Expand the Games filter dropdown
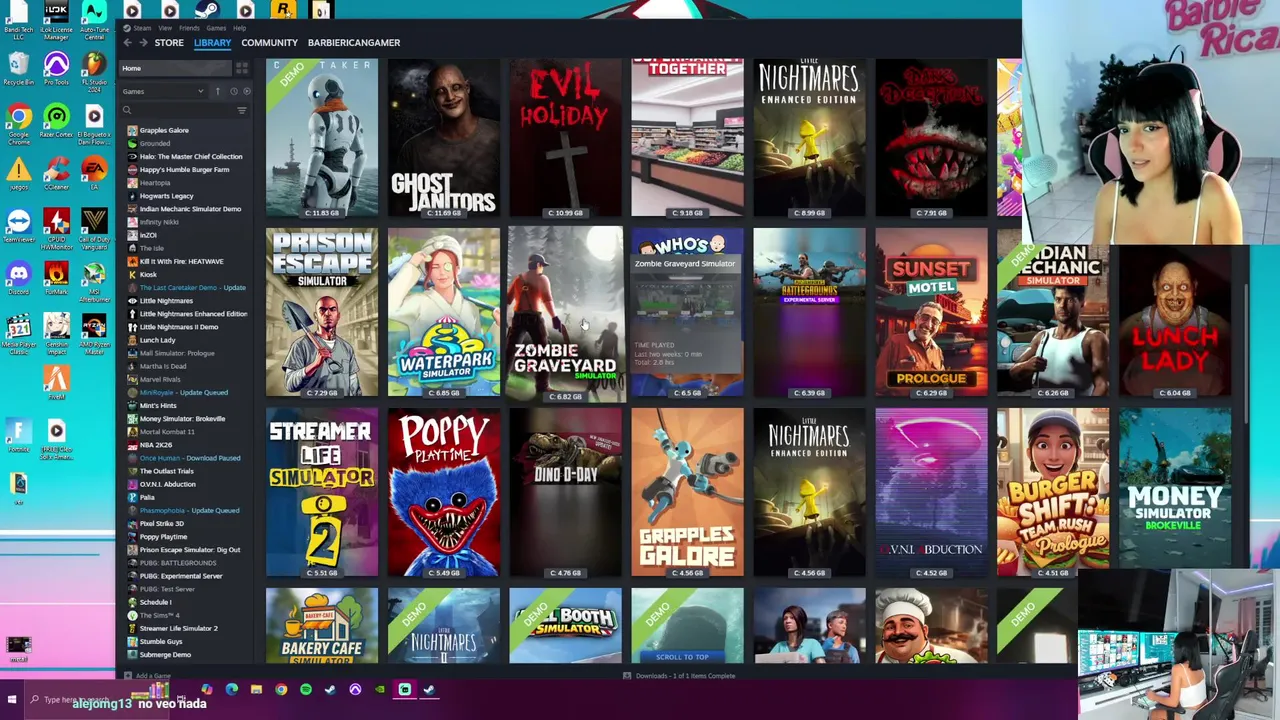This screenshot has width=1280, height=720. click(x=163, y=91)
